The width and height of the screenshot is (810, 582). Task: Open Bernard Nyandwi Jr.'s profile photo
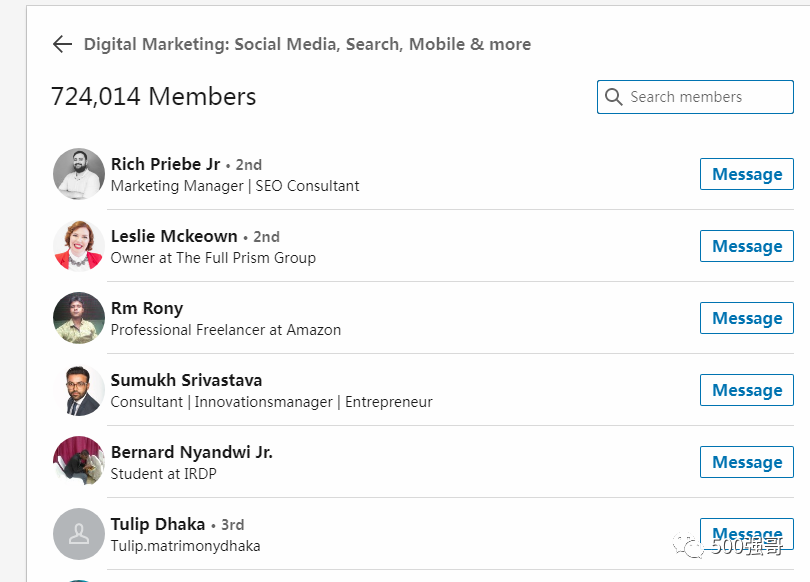coord(79,462)
